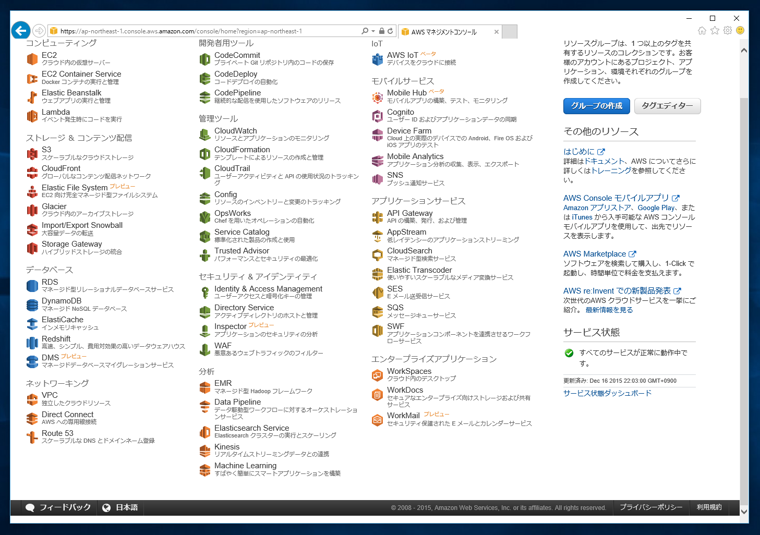Open the S3 storage icon
760x535 pixels.
[x=32, y=154]
